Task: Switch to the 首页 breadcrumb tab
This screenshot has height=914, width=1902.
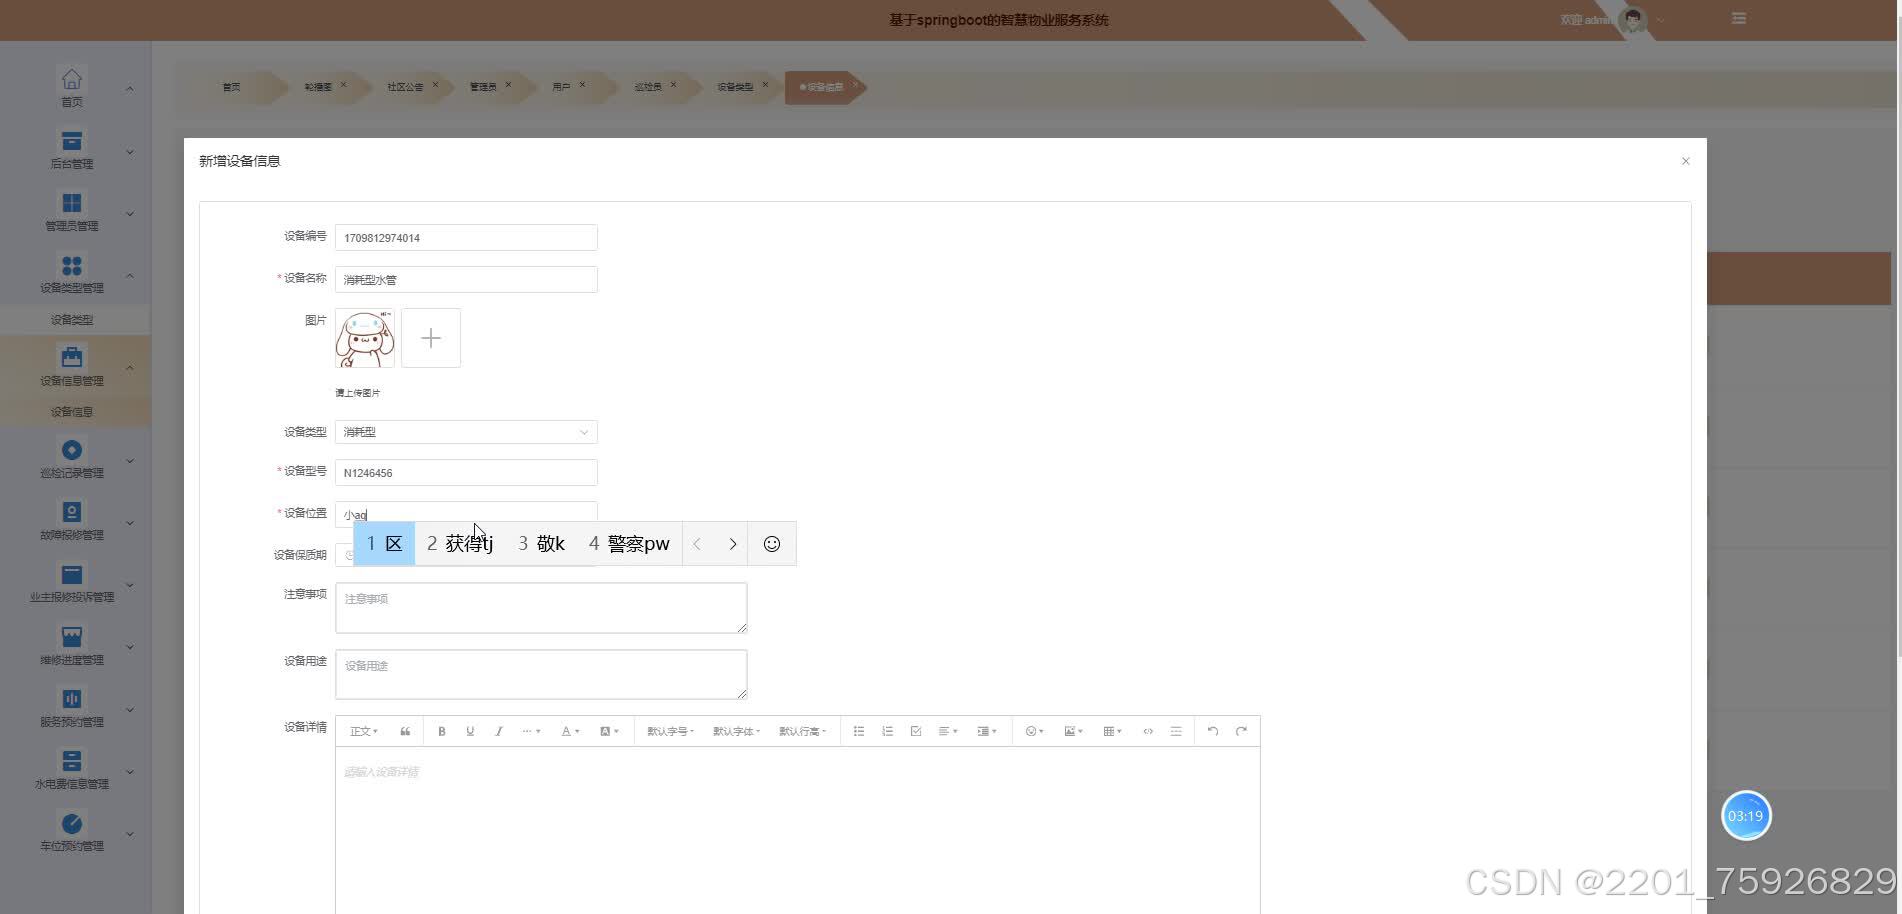Action: click(231, 87)
